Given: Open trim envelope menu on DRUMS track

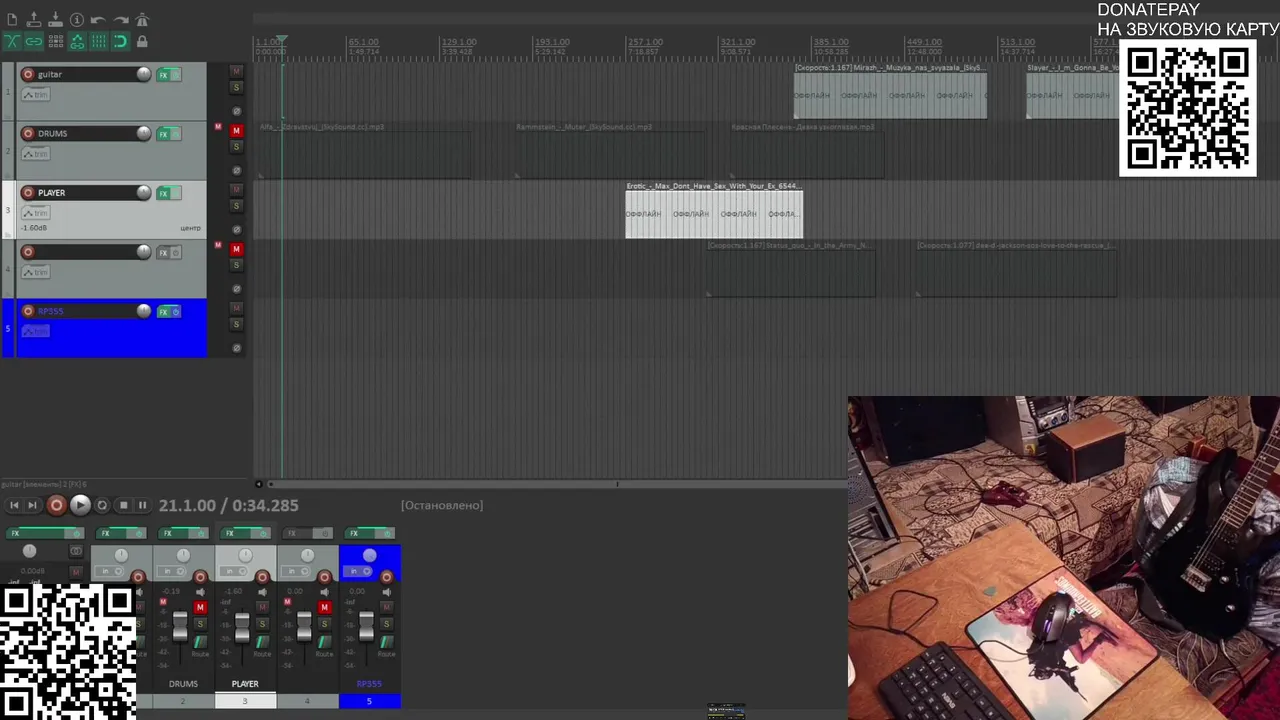Looking at the screenshot, I should point(36,153).
